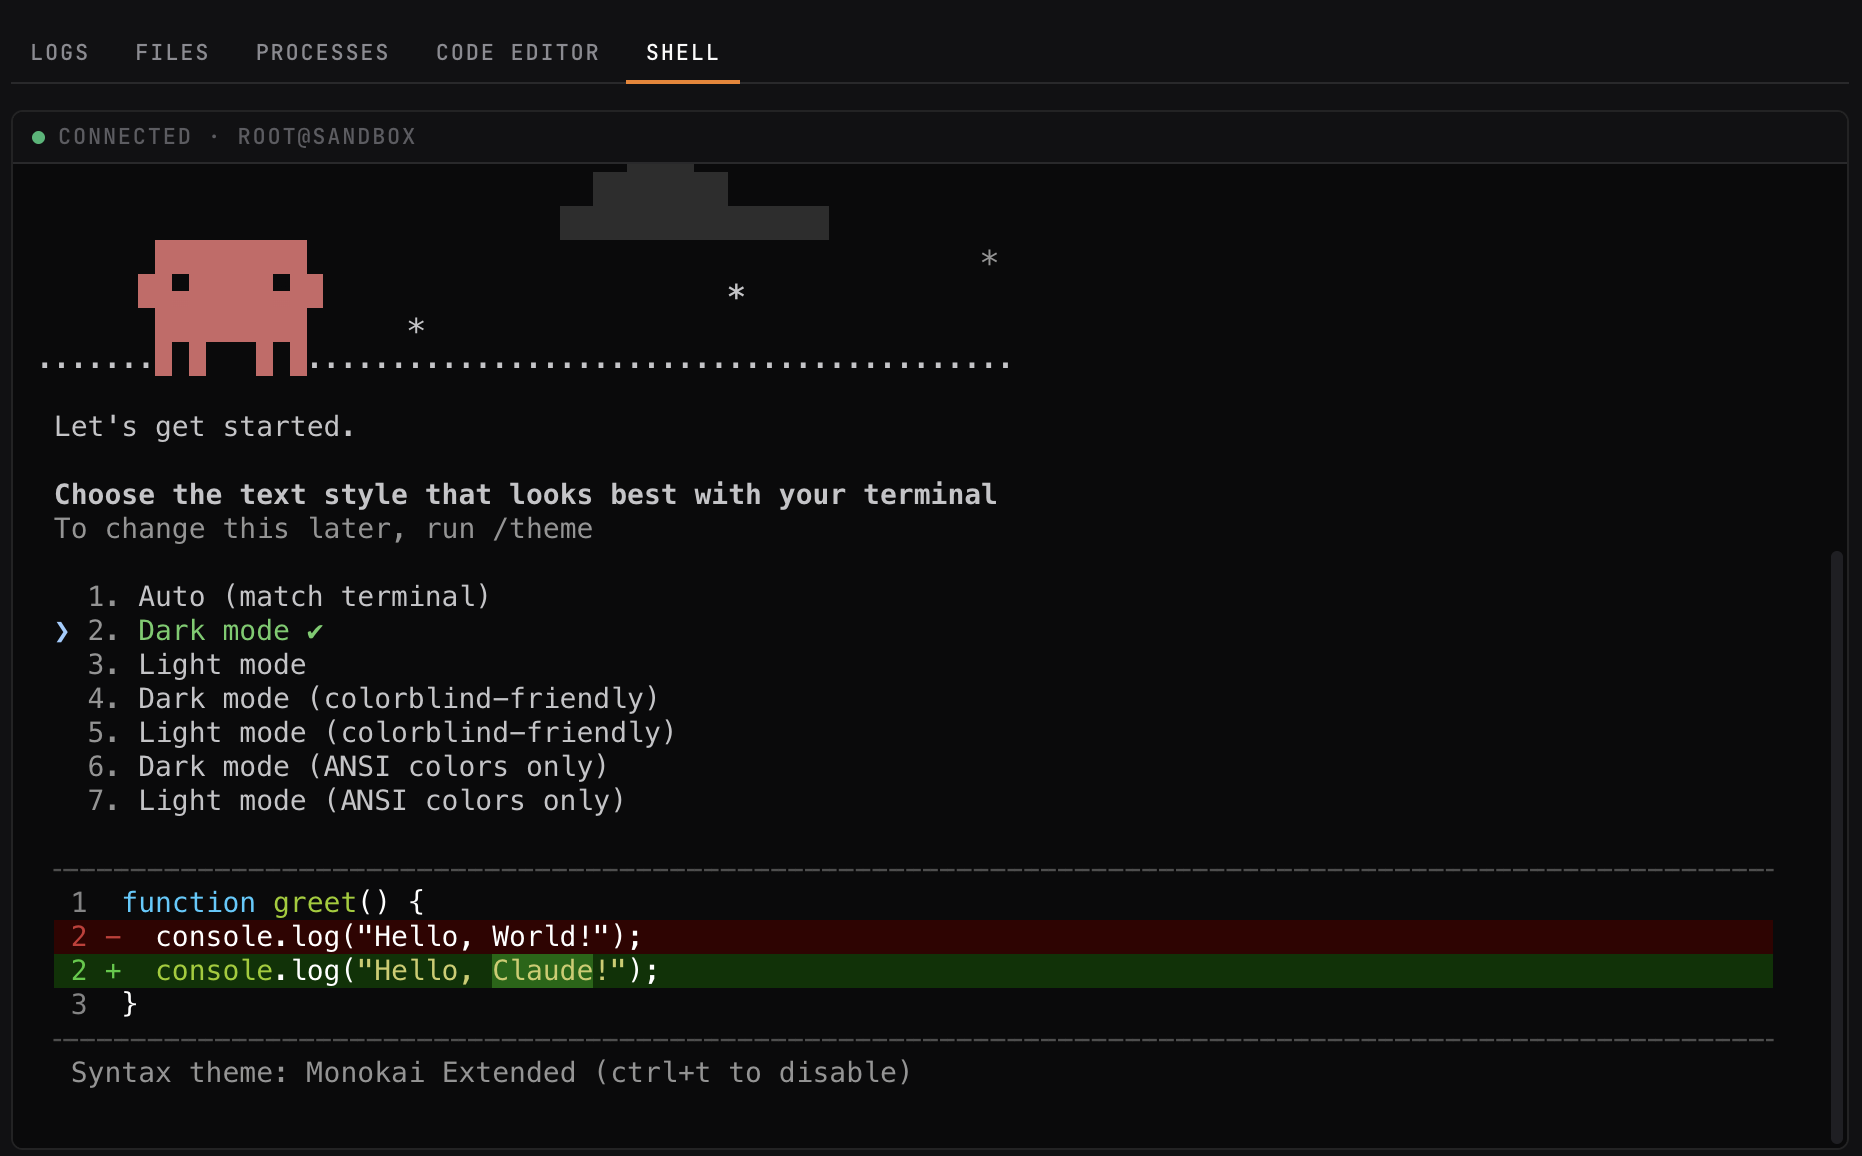Open the Processes tab

coord(322,53)
